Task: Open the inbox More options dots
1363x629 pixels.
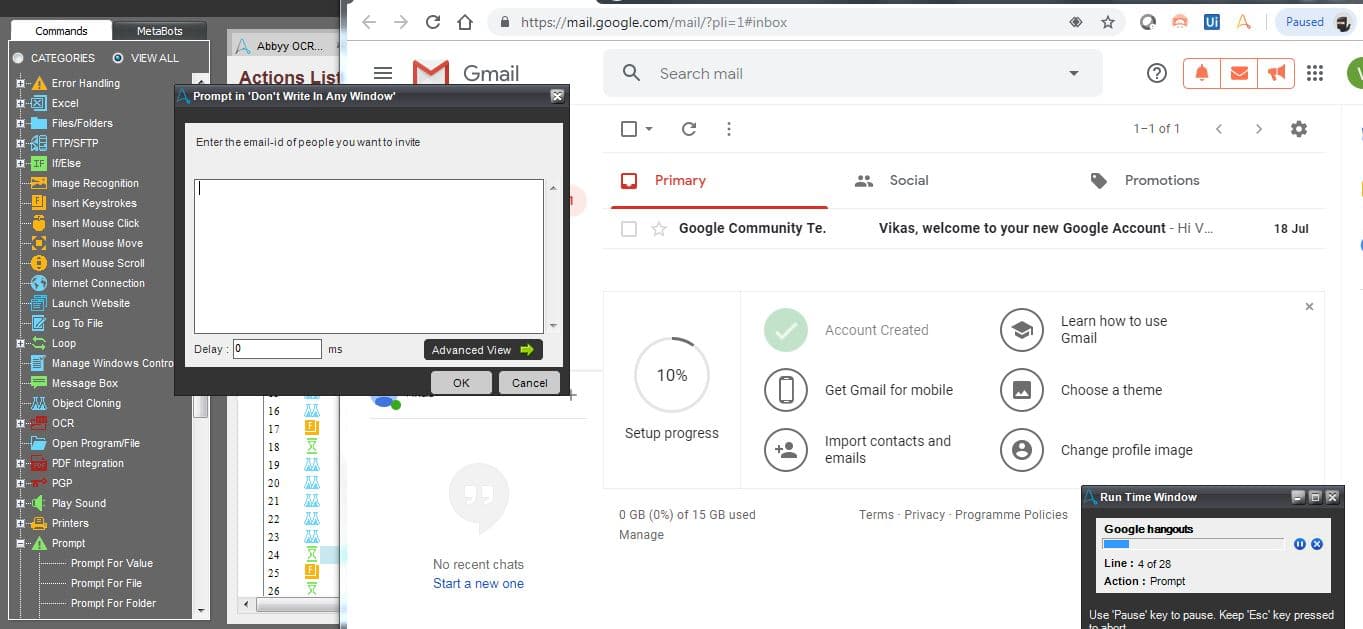Action: pyautogui.click(x=729, y=129)
